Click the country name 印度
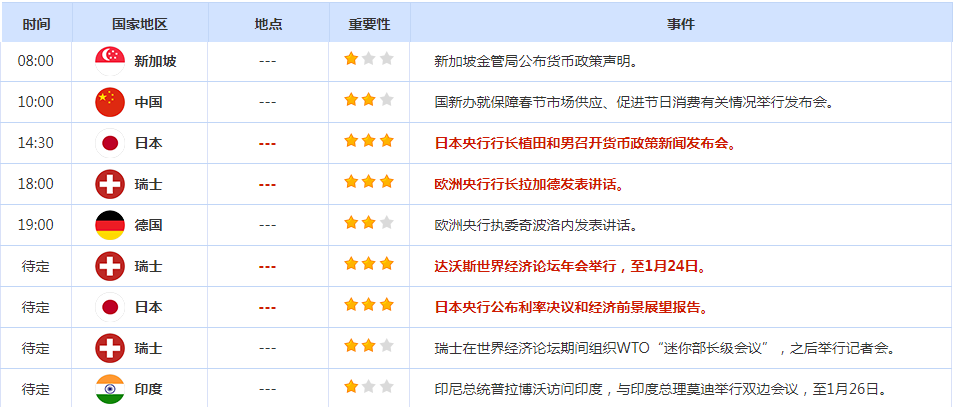 (149, 389)
